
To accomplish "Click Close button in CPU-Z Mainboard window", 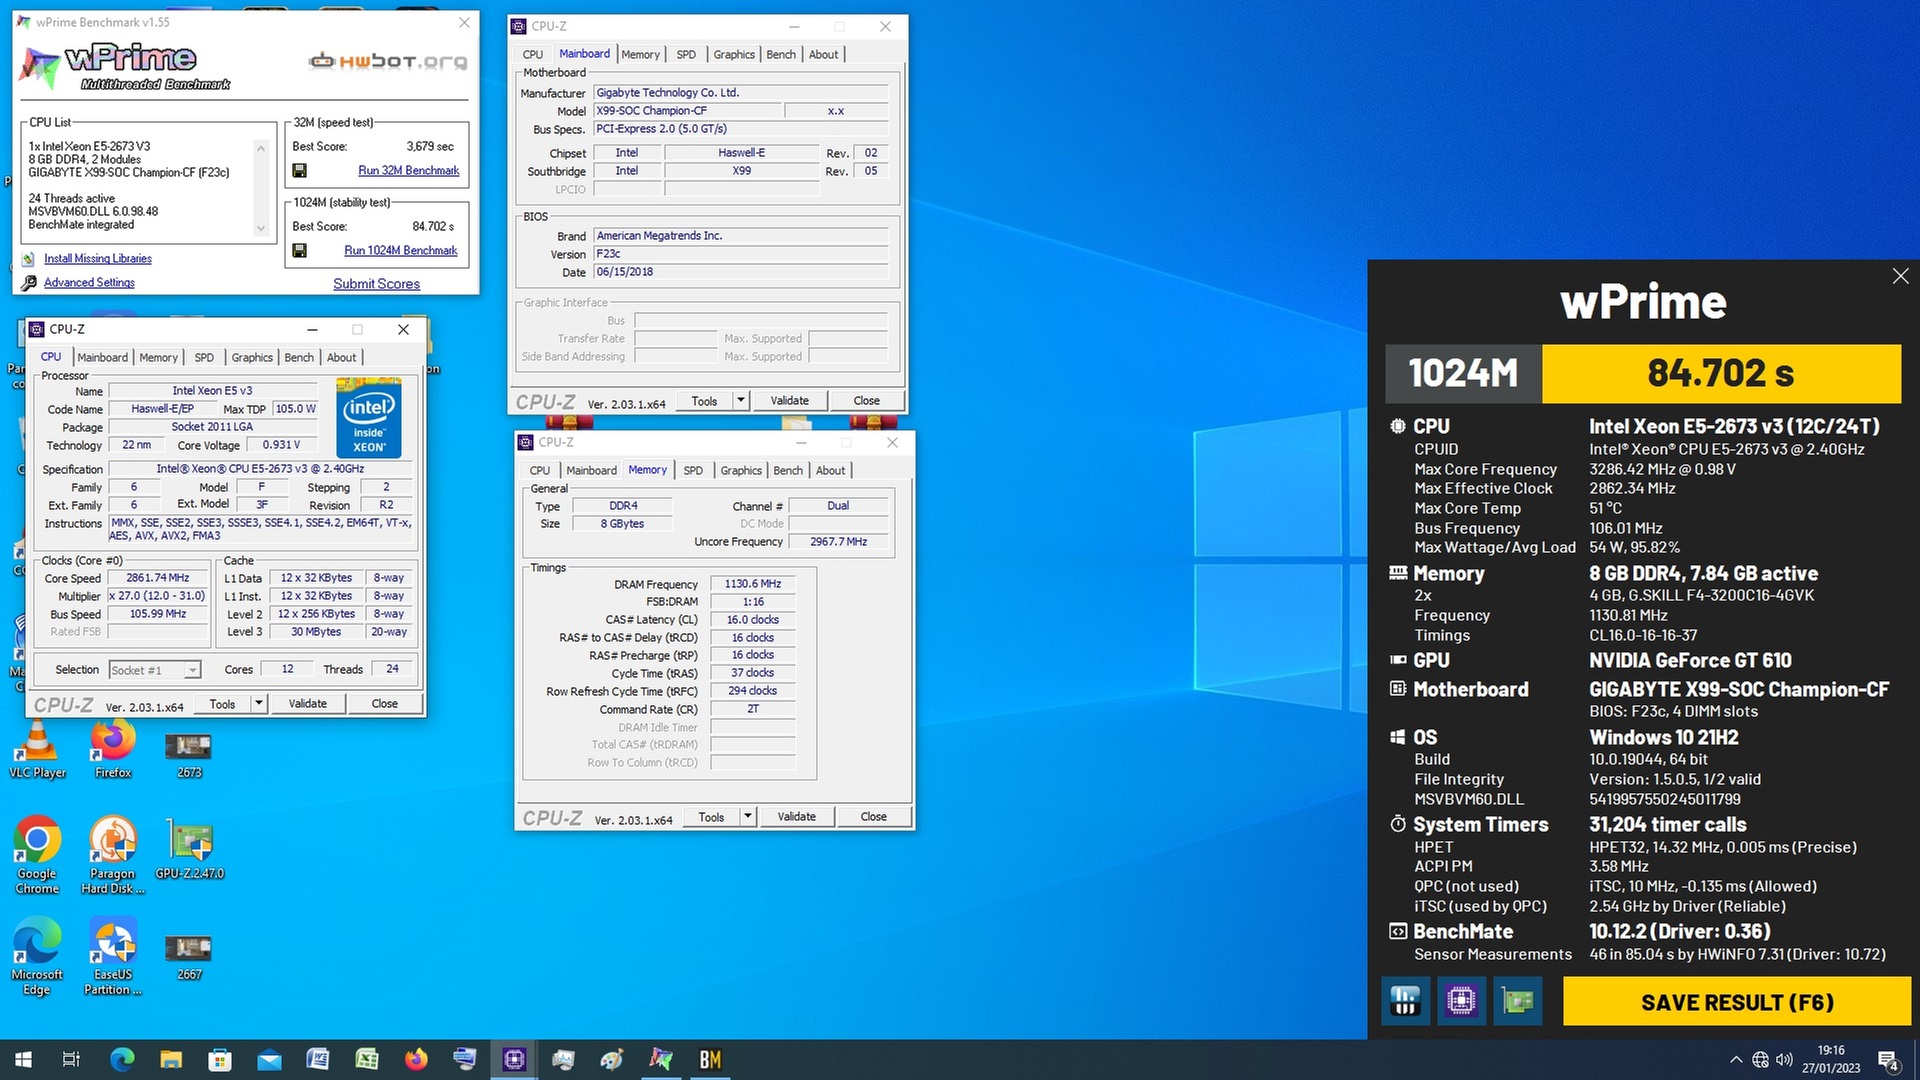I will point(867,400).
